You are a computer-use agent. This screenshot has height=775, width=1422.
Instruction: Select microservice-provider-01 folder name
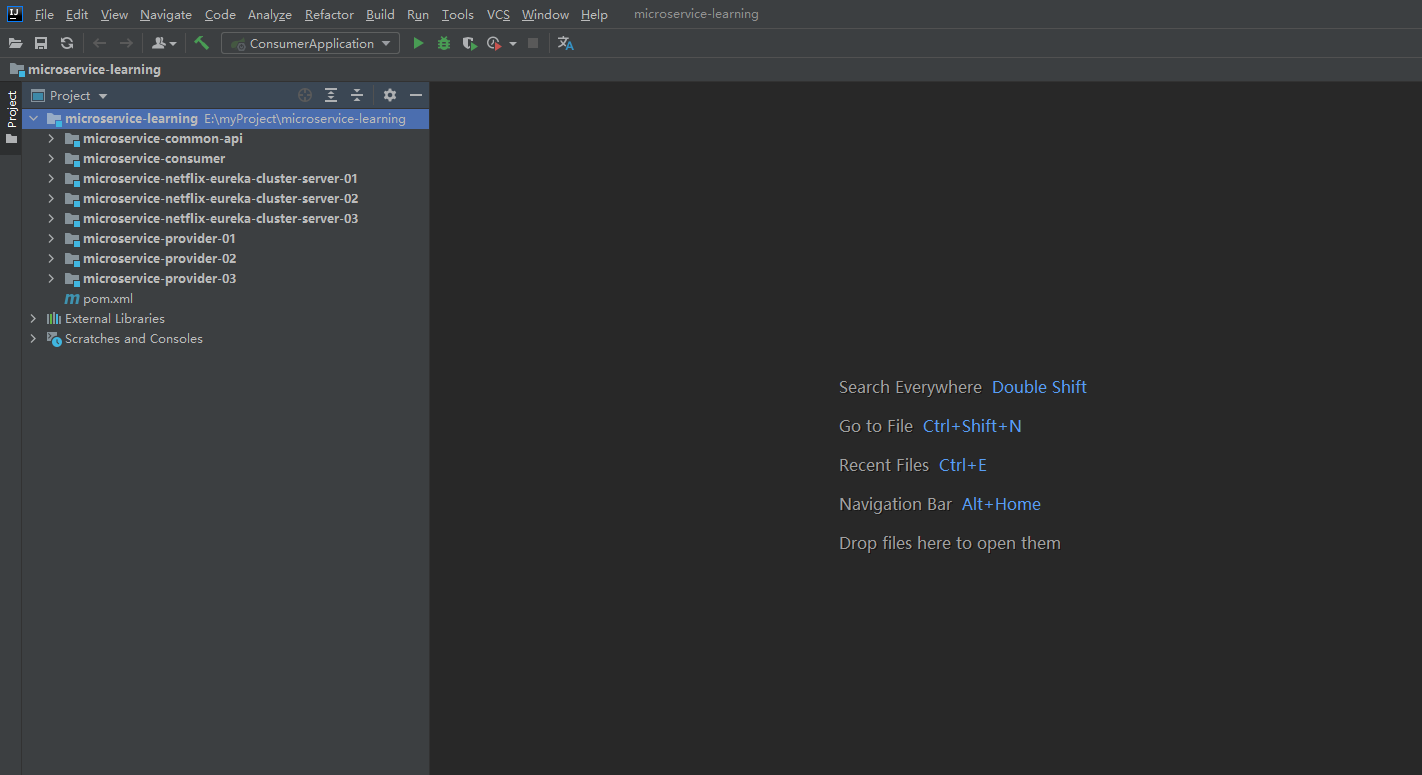click(x=160, y=238)
